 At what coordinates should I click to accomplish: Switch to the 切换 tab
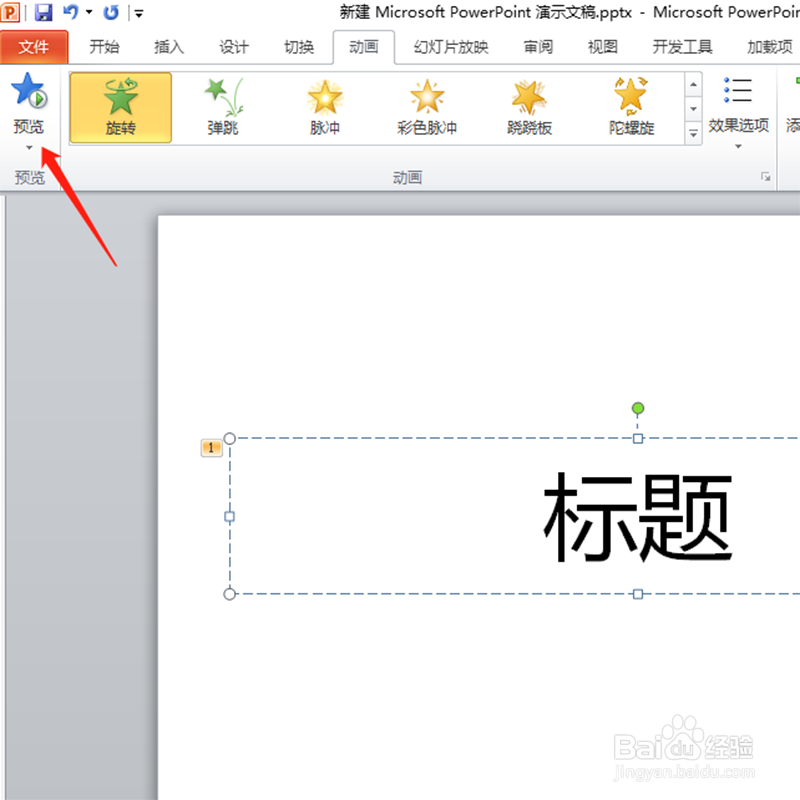(299, 47)
